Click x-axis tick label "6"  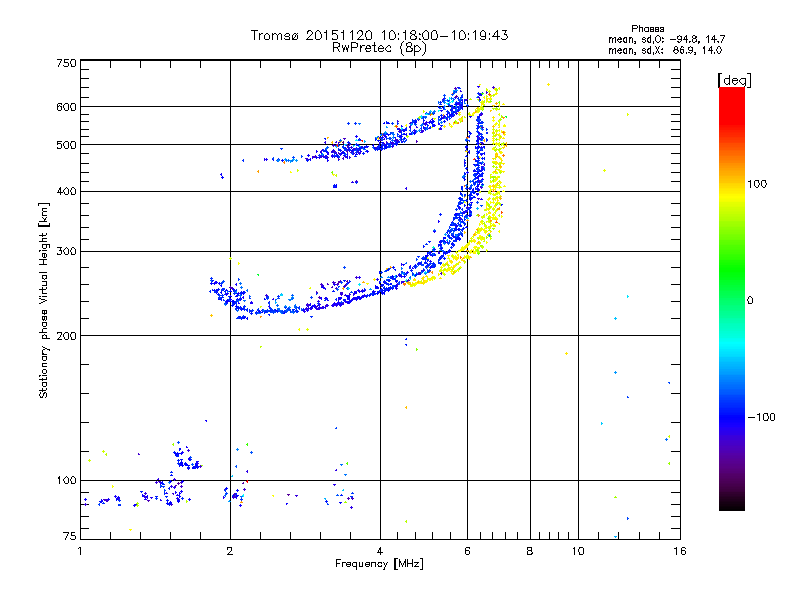[467, 551]
